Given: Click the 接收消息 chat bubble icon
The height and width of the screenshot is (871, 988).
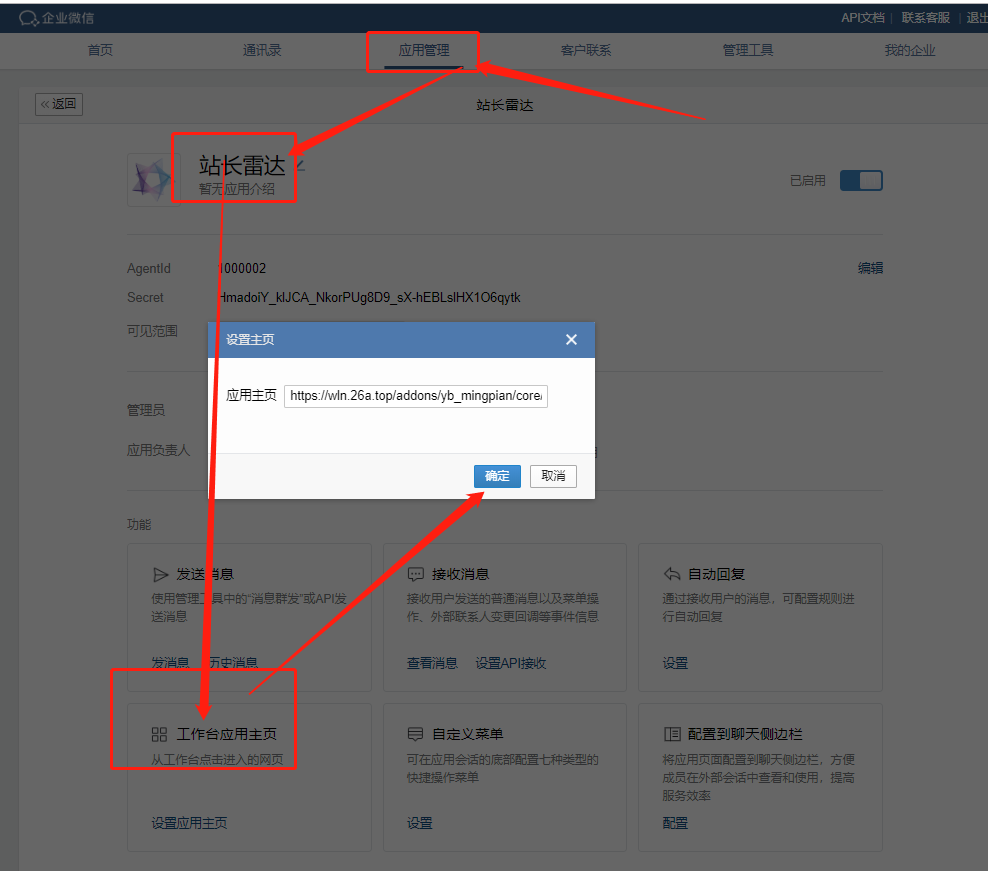Looking at the screenshot, I should coord(416,574).
